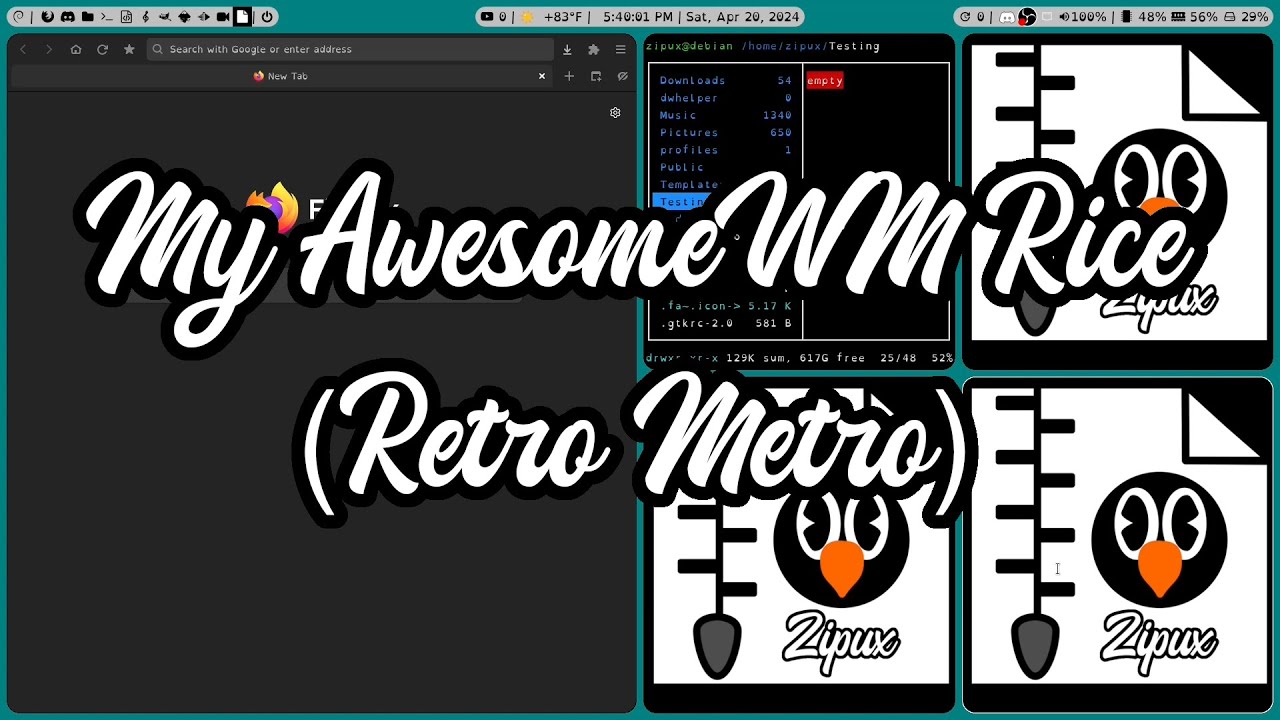Click the power button icon
The image size is (1280, 720).
point(267,17)
